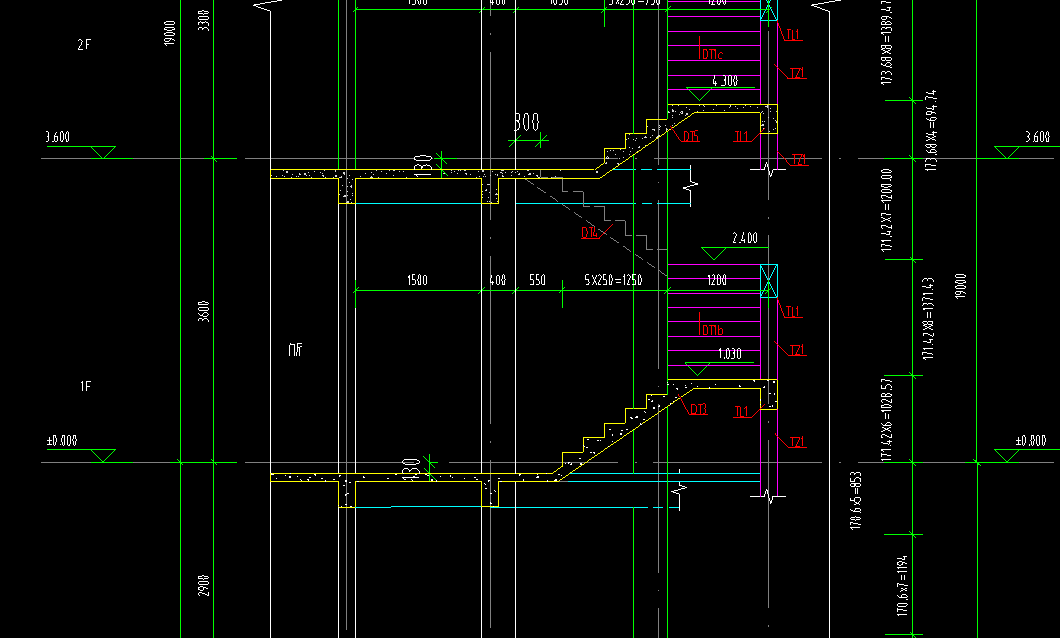Click the green elevation triangle under 4.300
The width and height of the screenshot is (1060, 638).
698,94
